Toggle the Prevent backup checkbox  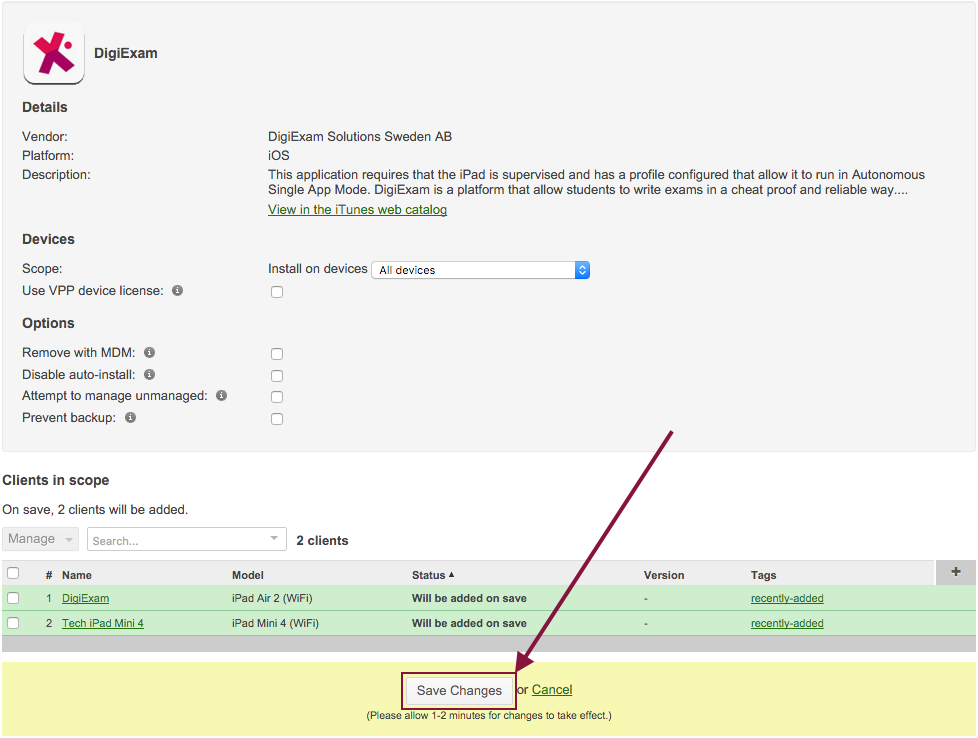pos(277,419)
